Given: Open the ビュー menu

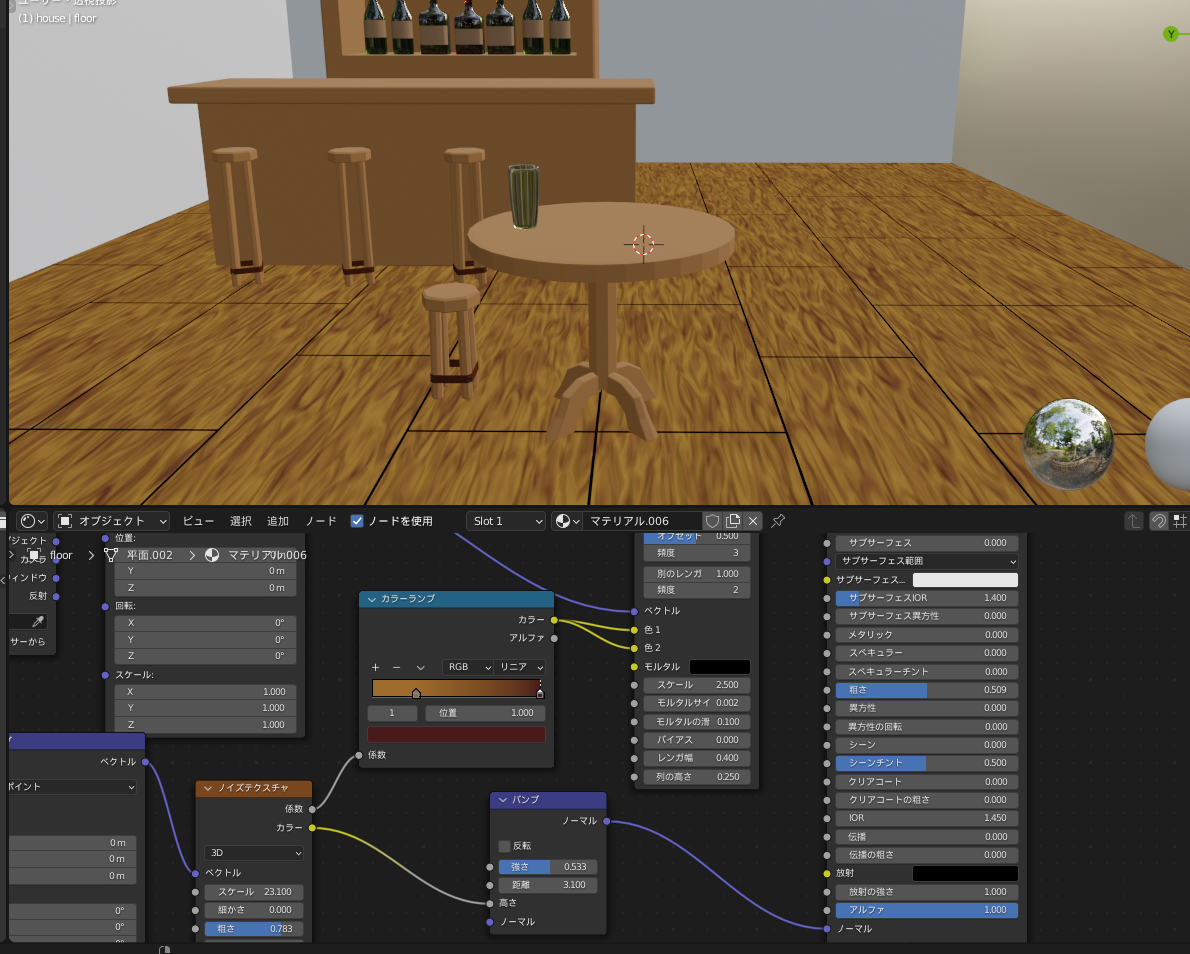Looking at the screenshot, I should pyautogui.click(x=198, y=521).
